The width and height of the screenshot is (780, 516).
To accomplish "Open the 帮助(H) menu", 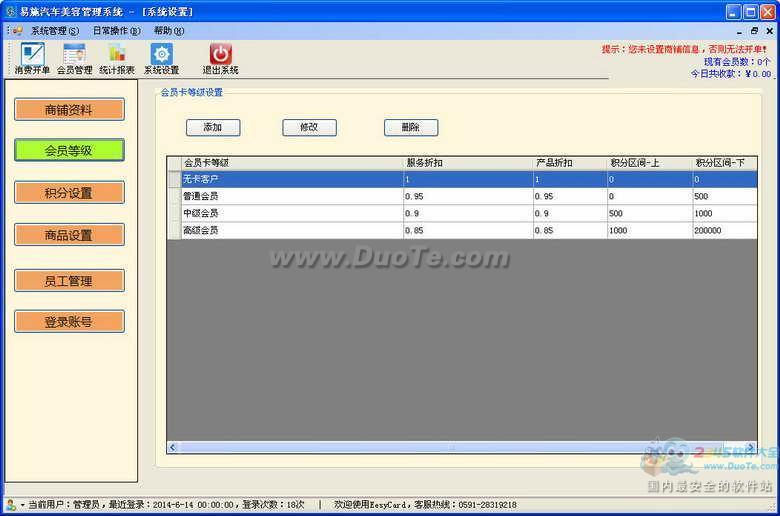I will pyautogui.click(x=169, y=31).
